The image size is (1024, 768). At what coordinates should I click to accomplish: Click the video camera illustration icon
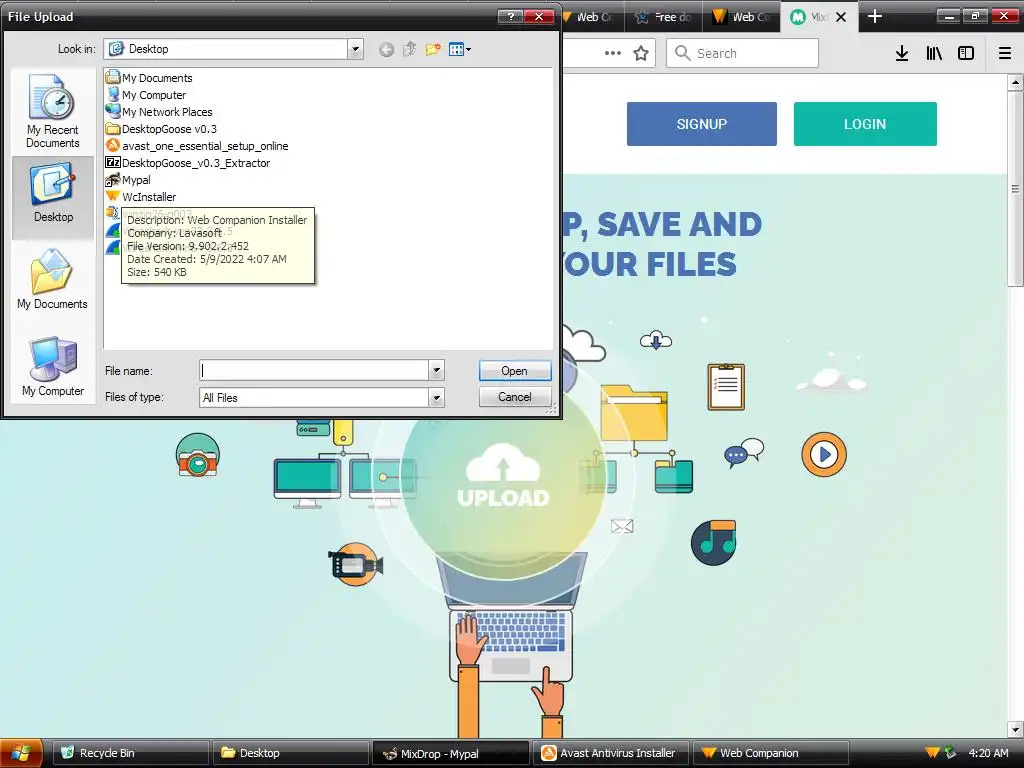click(355, 565)
